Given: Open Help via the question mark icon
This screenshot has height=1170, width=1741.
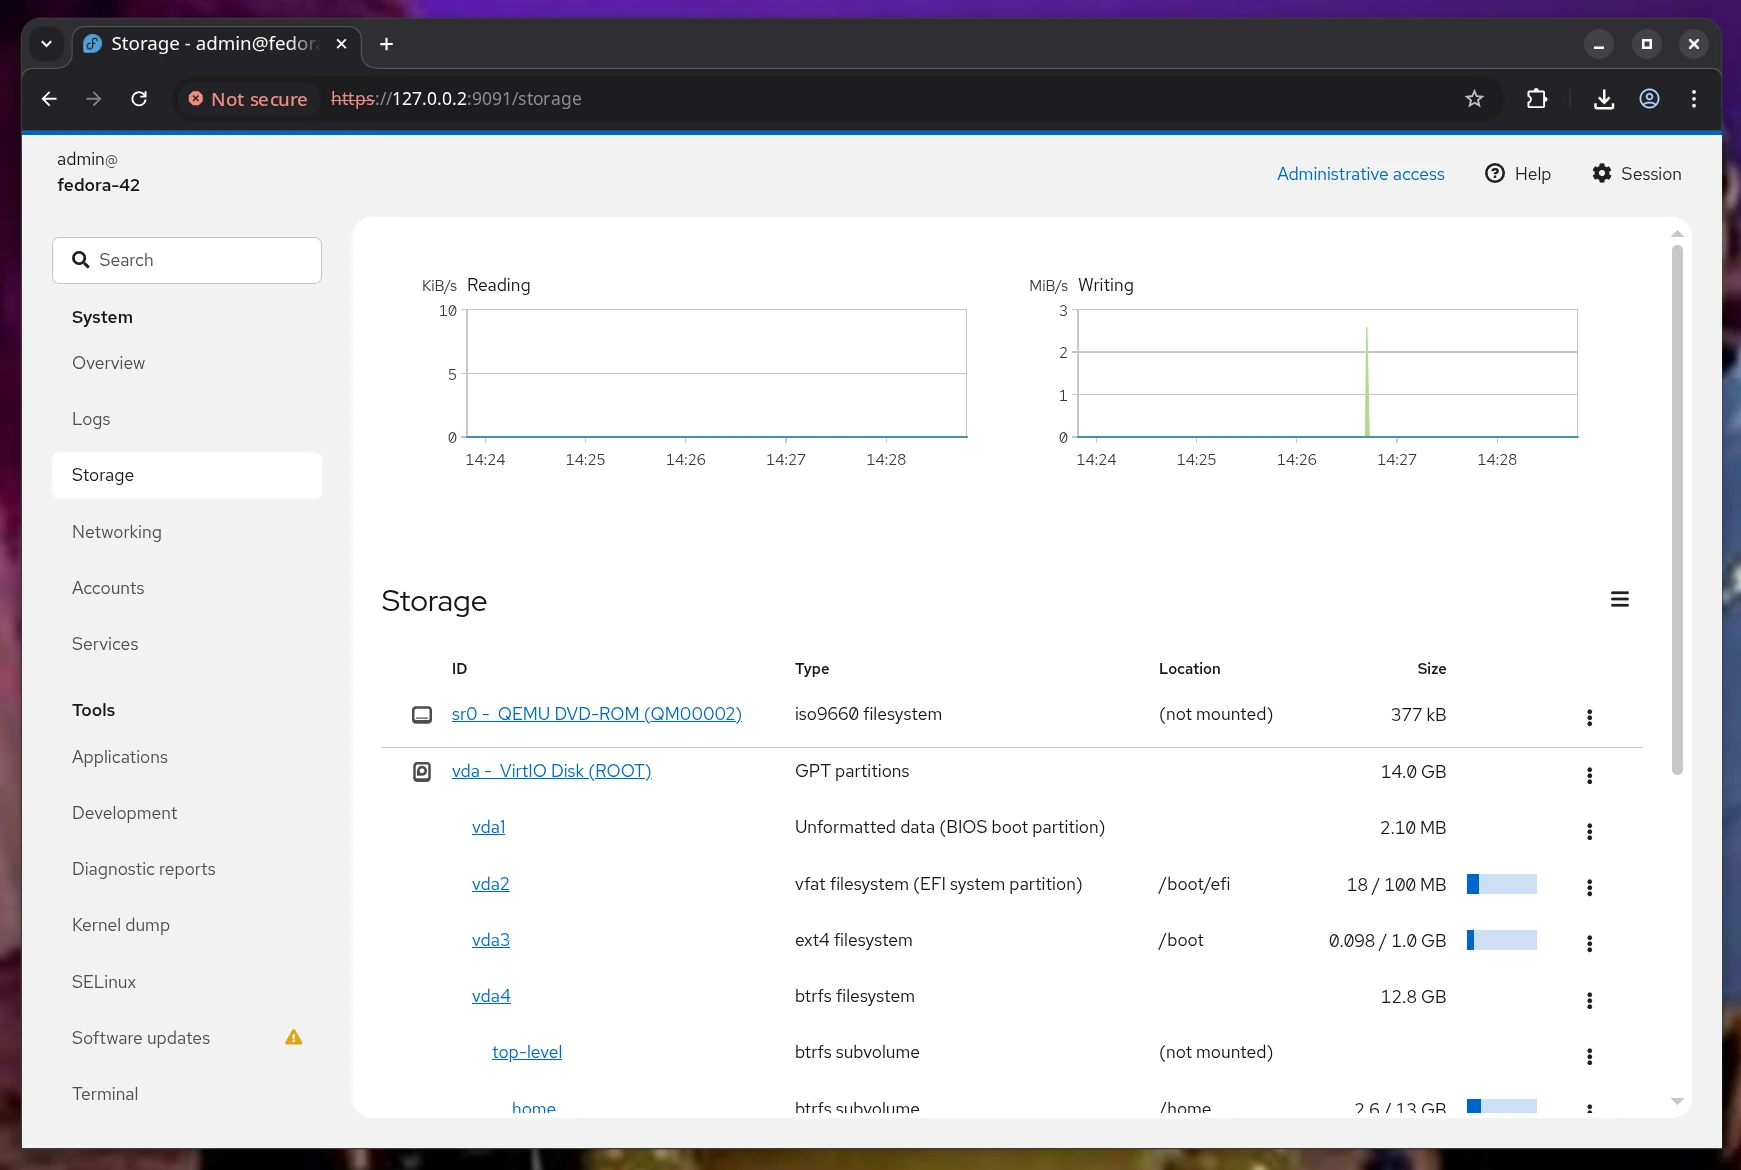Looking at the screenshot, I should pos(1494,173).
